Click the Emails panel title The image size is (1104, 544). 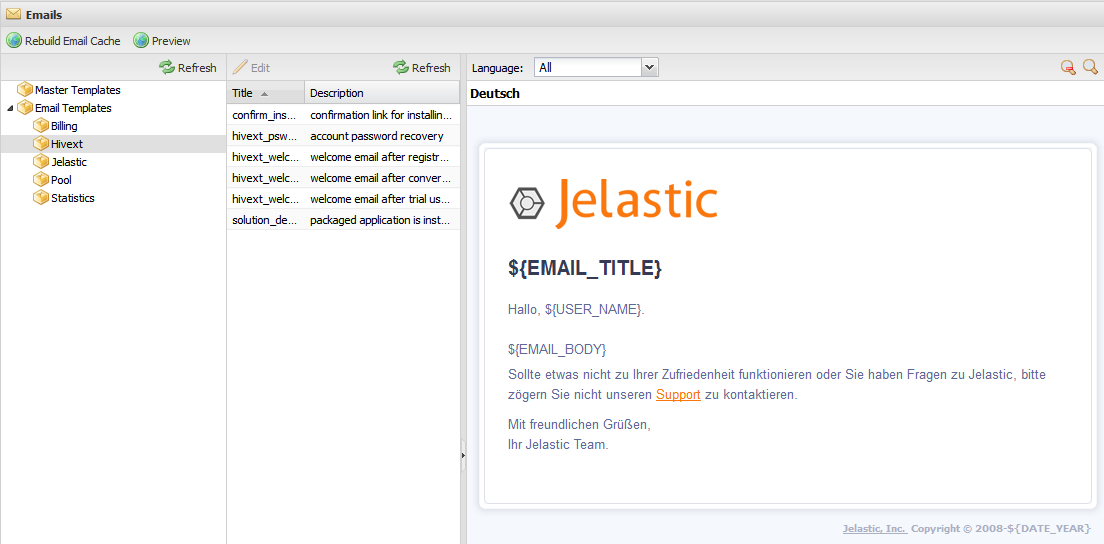point(44,13)
